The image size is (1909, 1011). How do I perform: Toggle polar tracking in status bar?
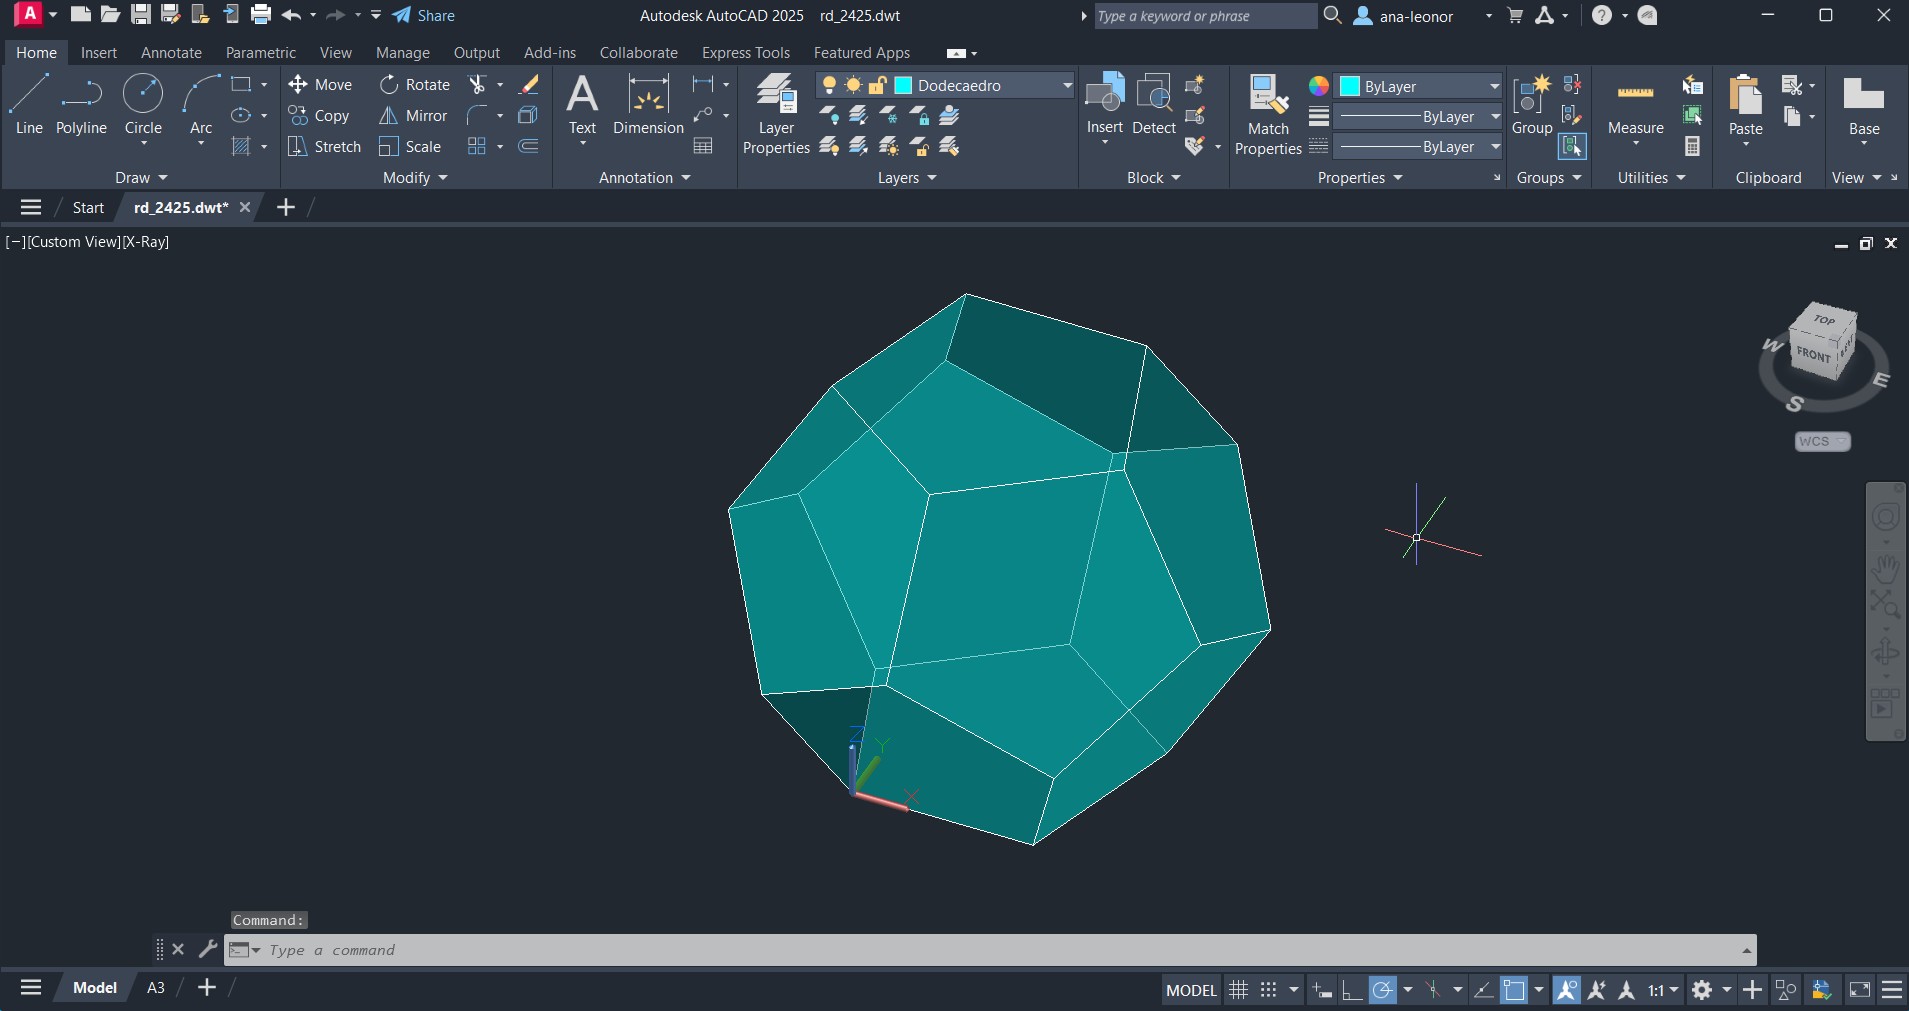1383,990
